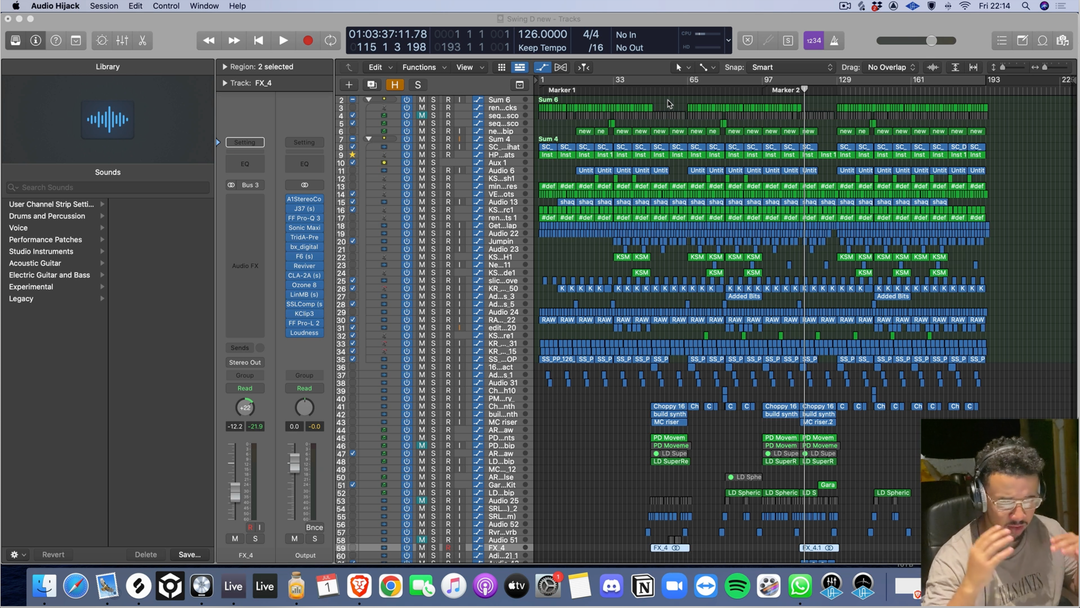This screenshot has width=1080, height=608.
Task: Select the scissors Editors icon
Action: pyautogui.click(x=143, y=41)
